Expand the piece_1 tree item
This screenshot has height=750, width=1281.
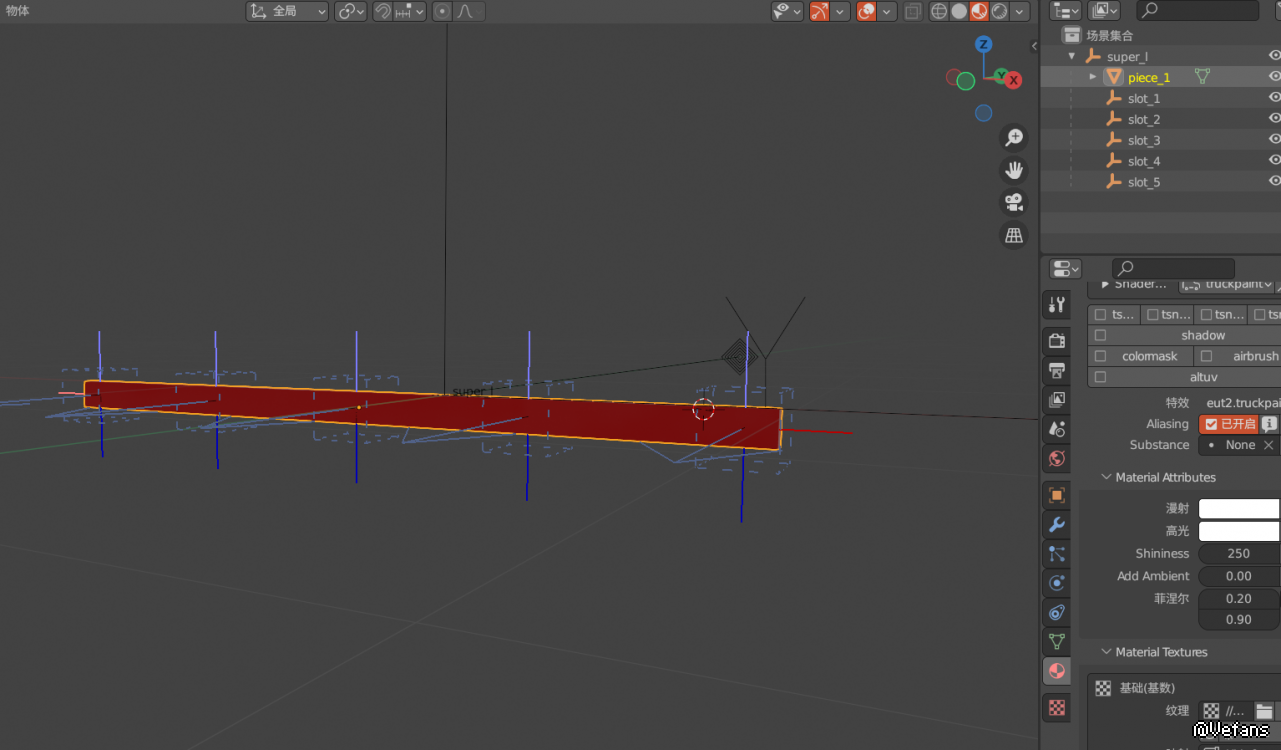pyautogui.click(x=1093, y=77)
